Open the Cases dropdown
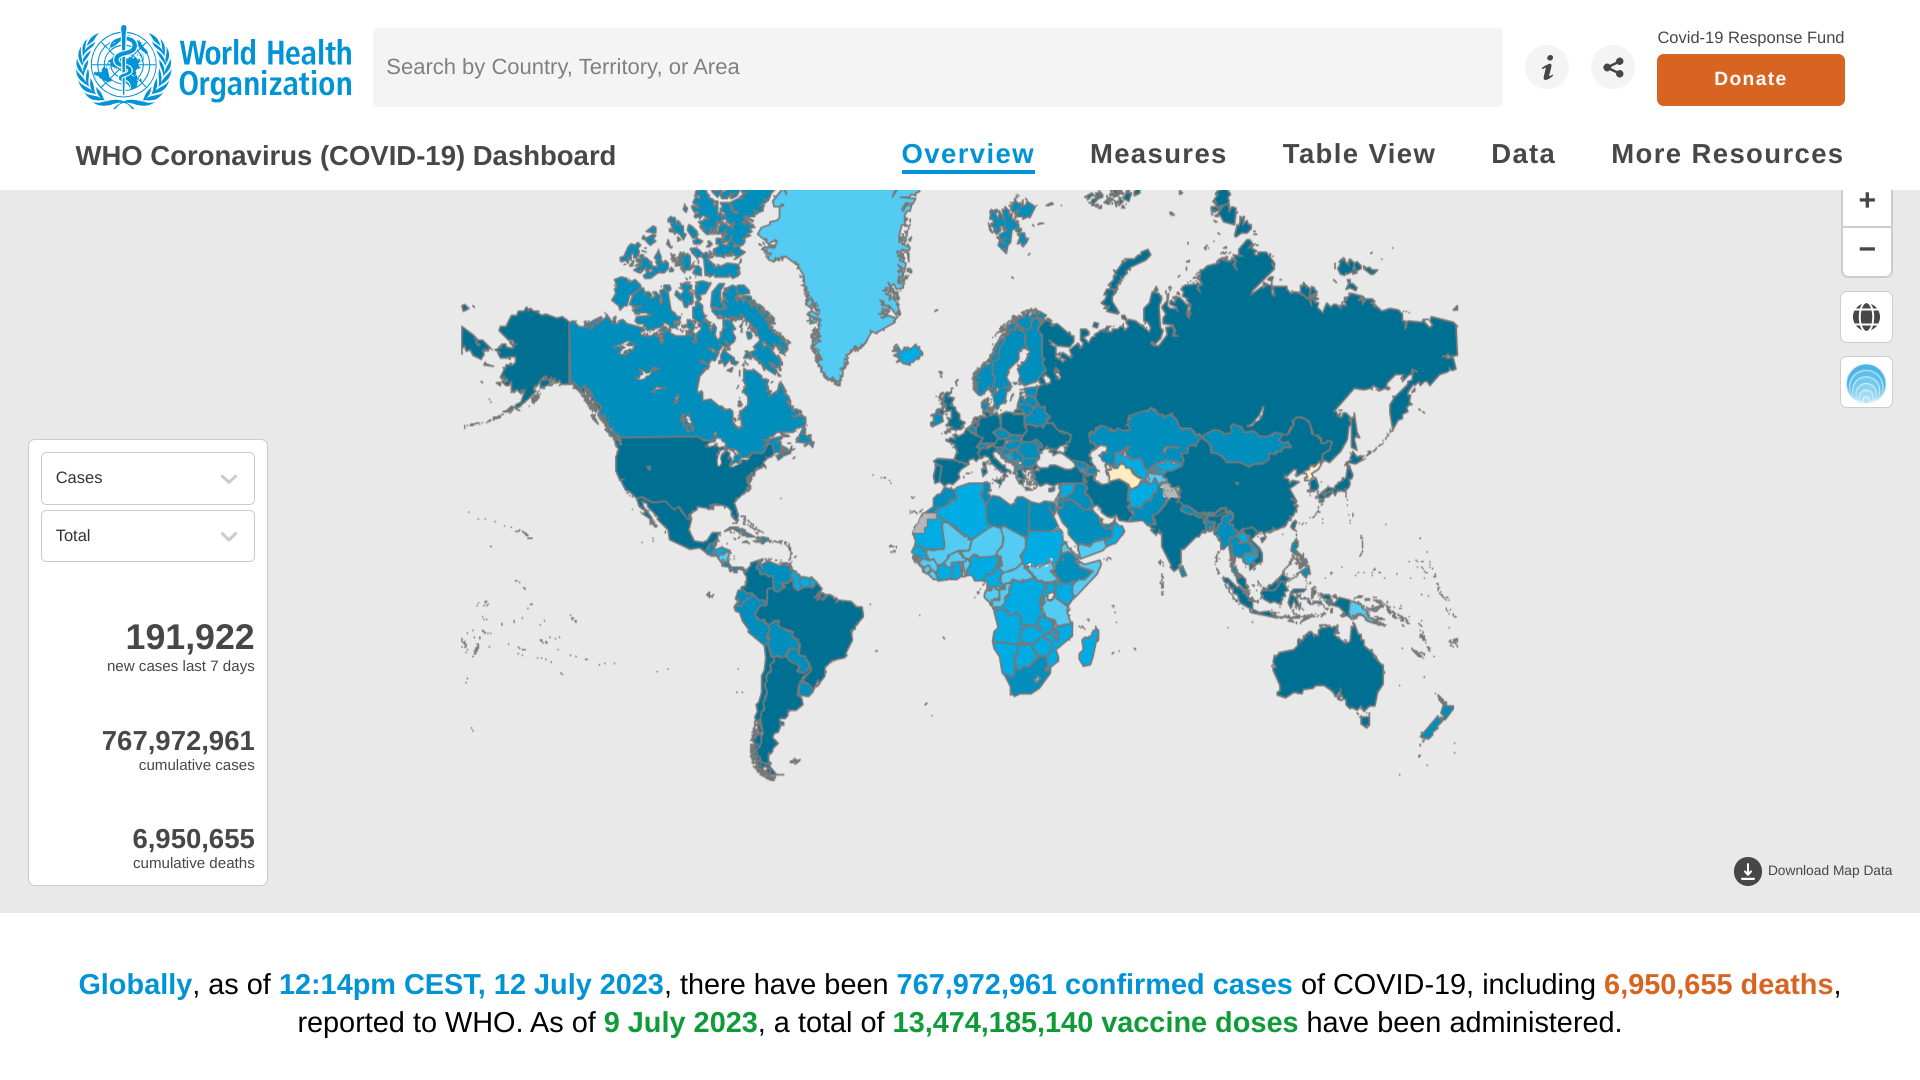 [148, 478]
